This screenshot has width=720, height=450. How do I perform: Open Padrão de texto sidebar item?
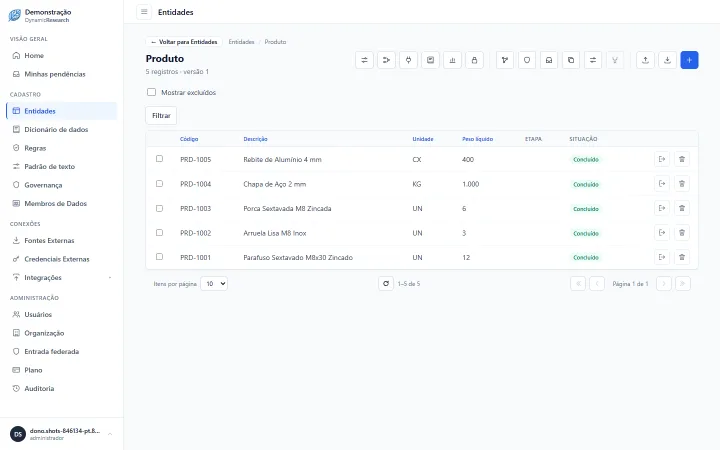tap(61, 166)
